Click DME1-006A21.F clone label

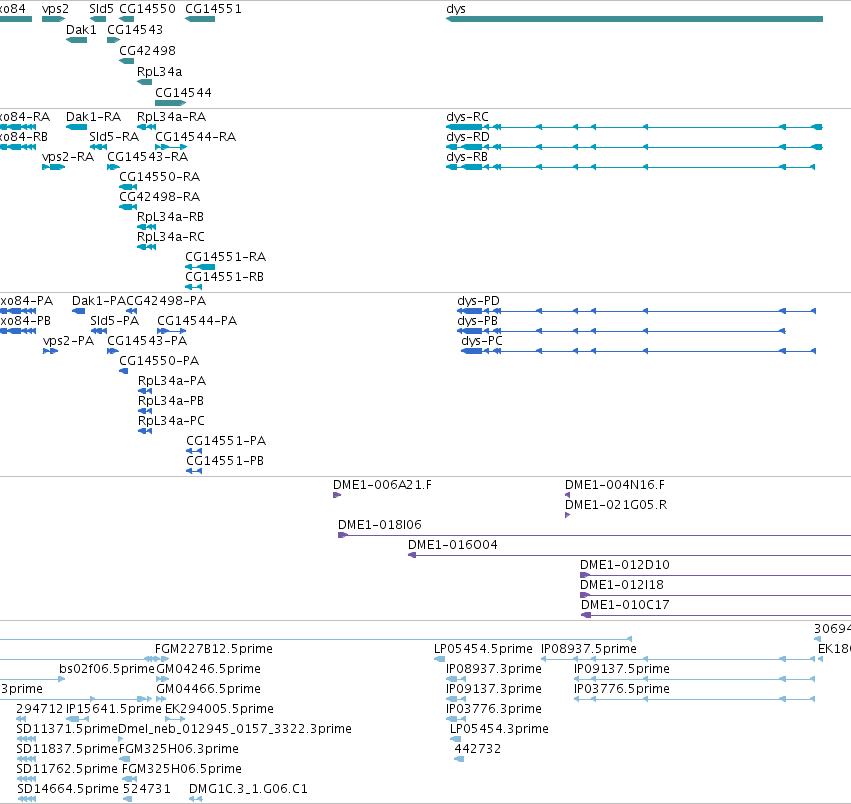coord(383,485)
